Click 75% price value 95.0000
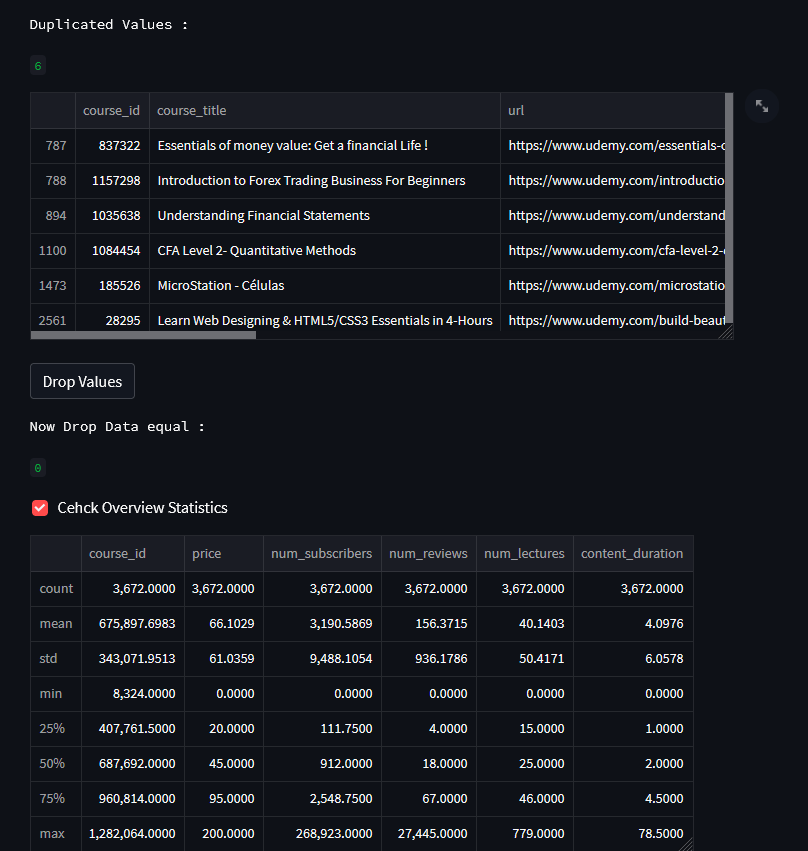Screen dimensions: 808x851 [x=224, y=799]
